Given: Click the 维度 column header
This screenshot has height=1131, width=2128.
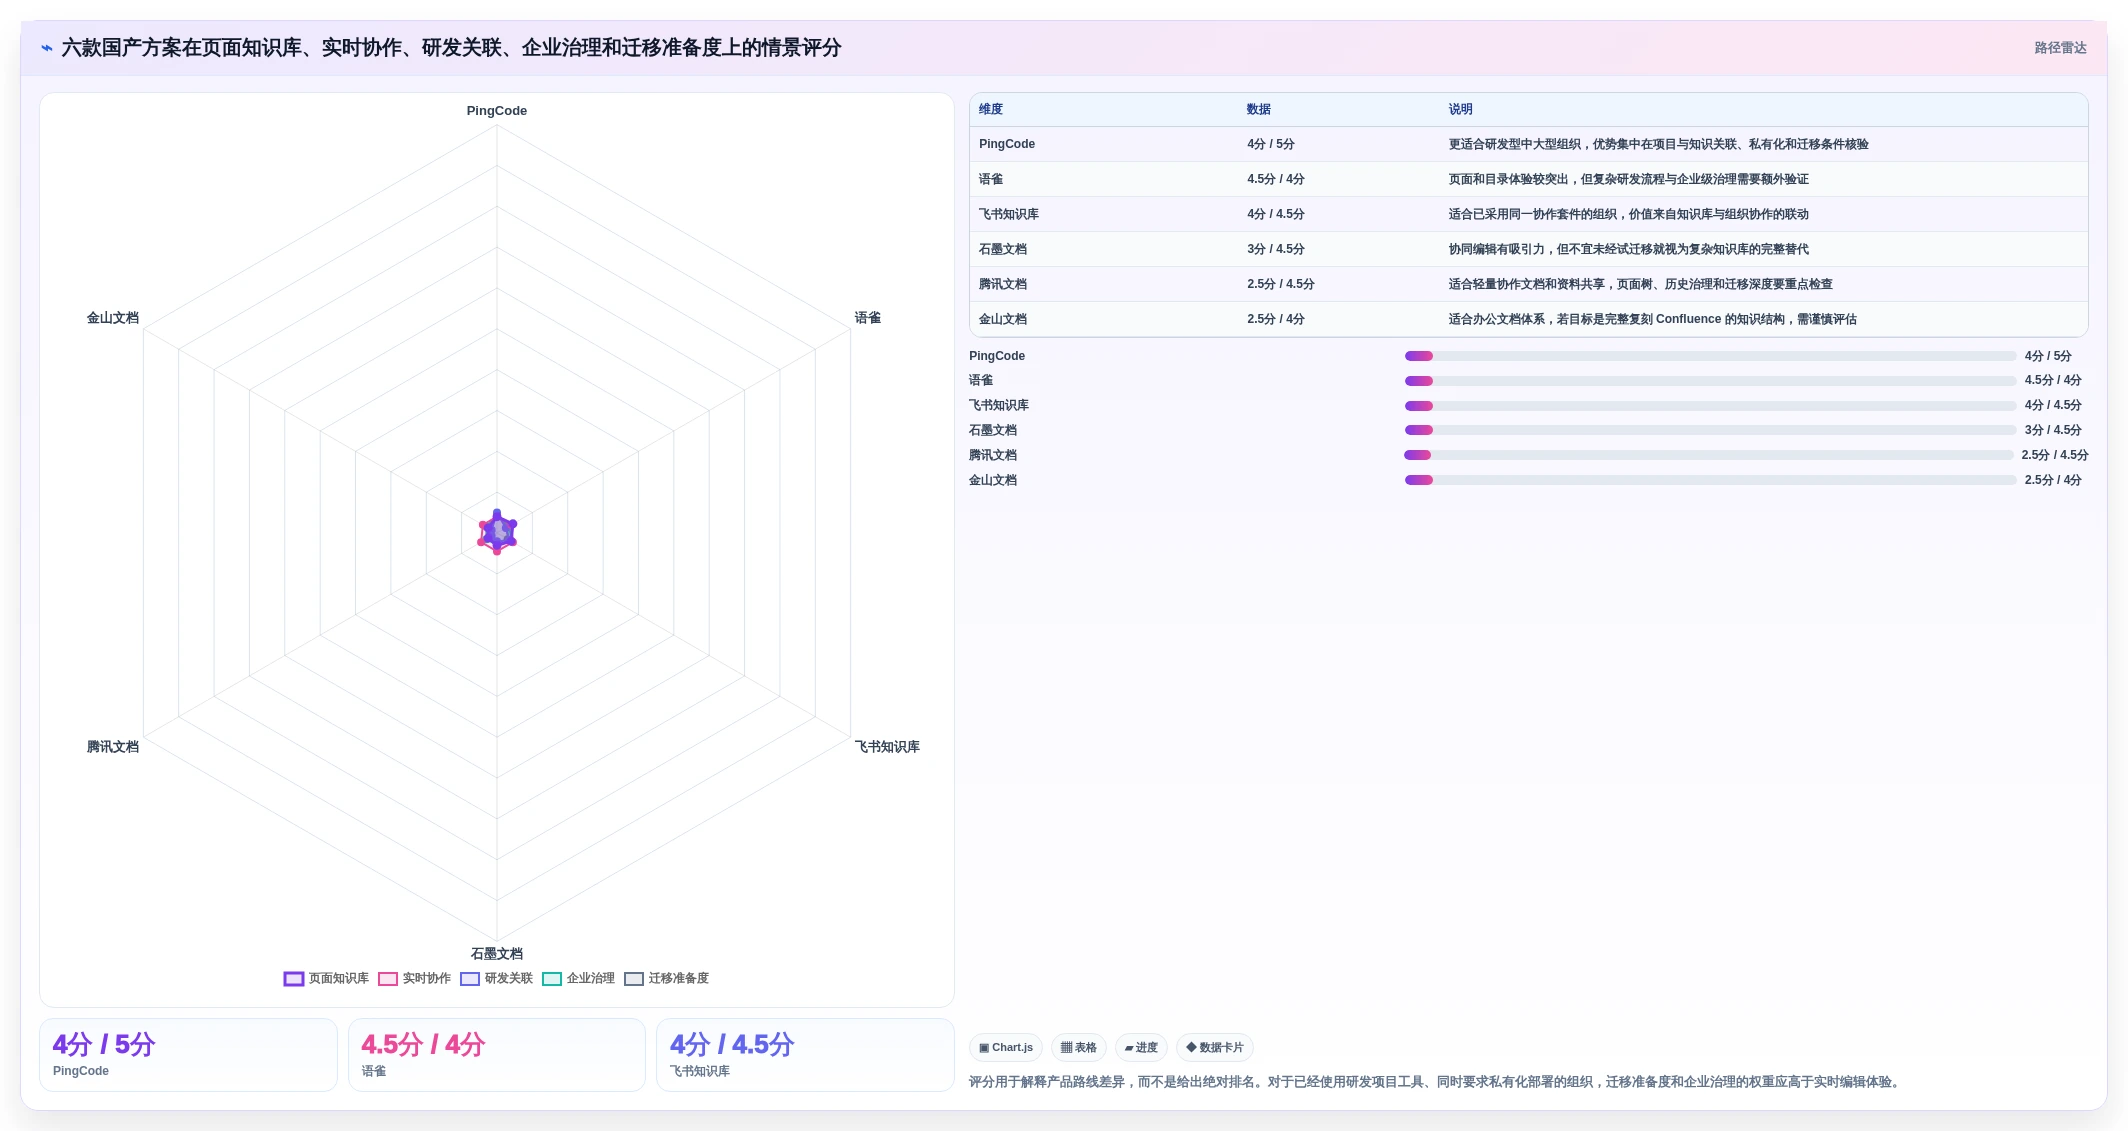Looking at the screenshot, I should [991, 109].
